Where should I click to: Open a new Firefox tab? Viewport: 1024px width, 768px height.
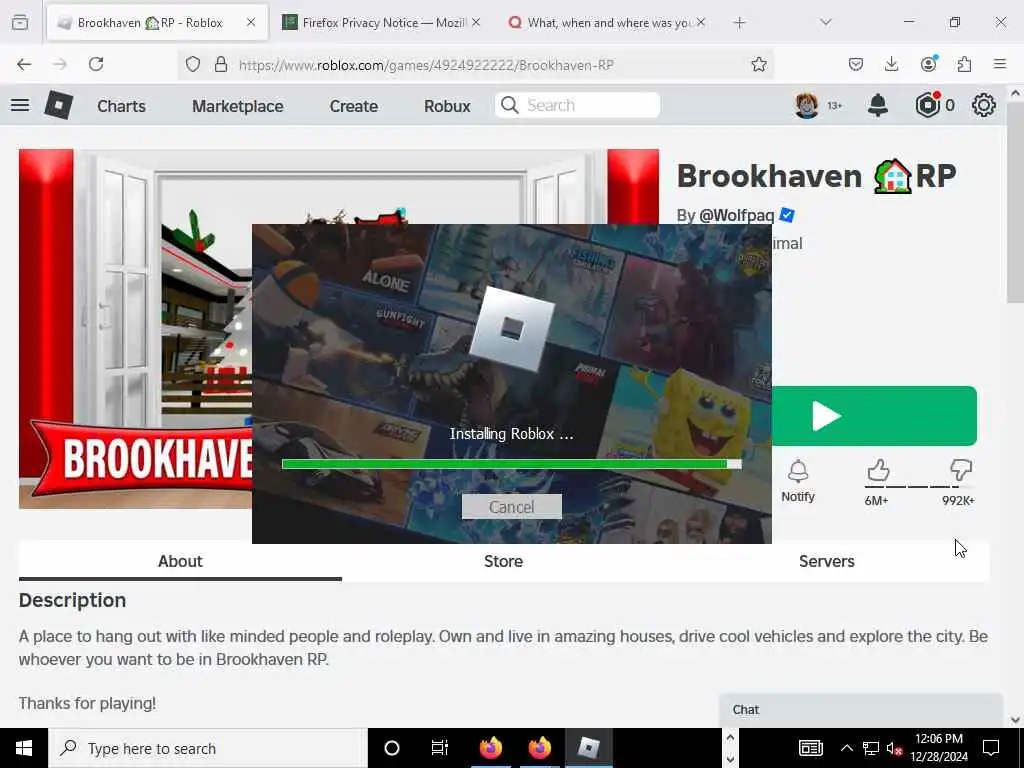(739, 22)
